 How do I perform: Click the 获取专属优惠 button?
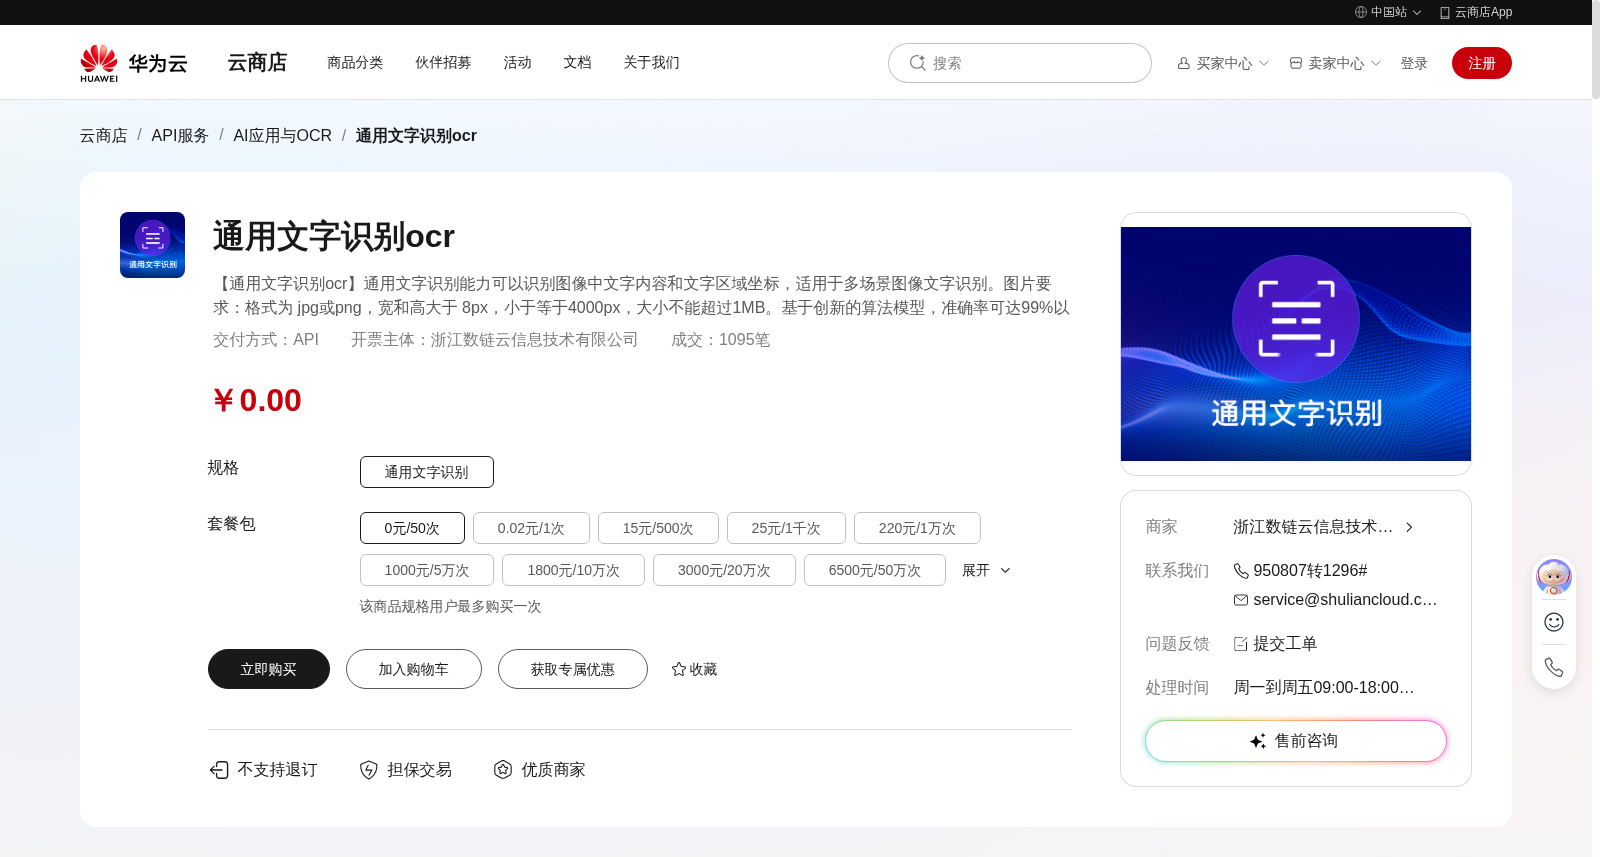point(573,669)
